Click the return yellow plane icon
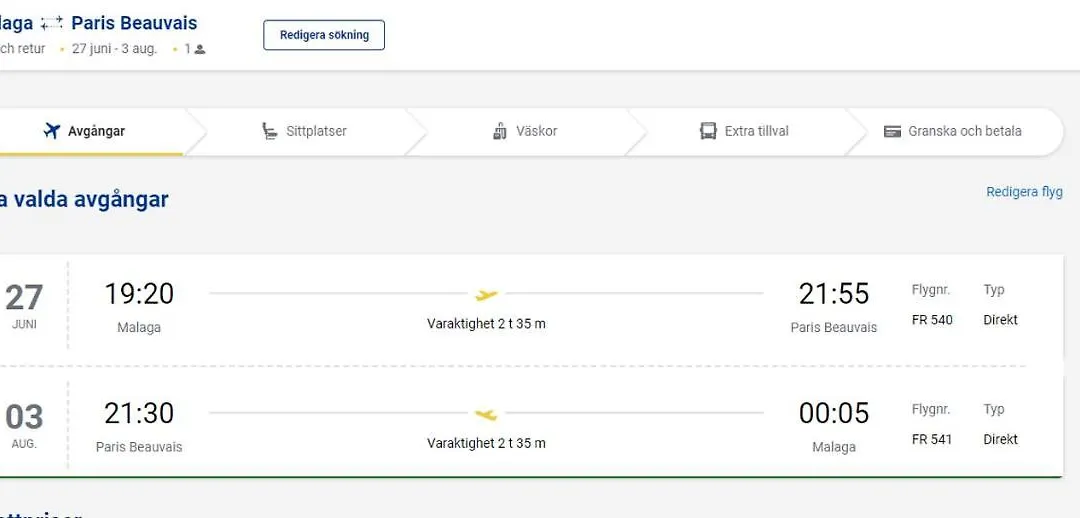 pos(486,413)
